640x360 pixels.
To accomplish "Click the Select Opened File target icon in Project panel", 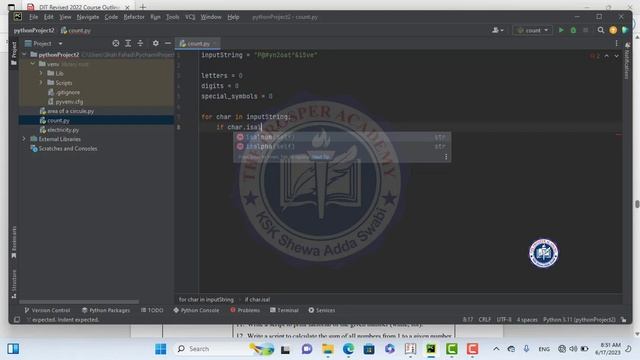I will tap(116, 43).
